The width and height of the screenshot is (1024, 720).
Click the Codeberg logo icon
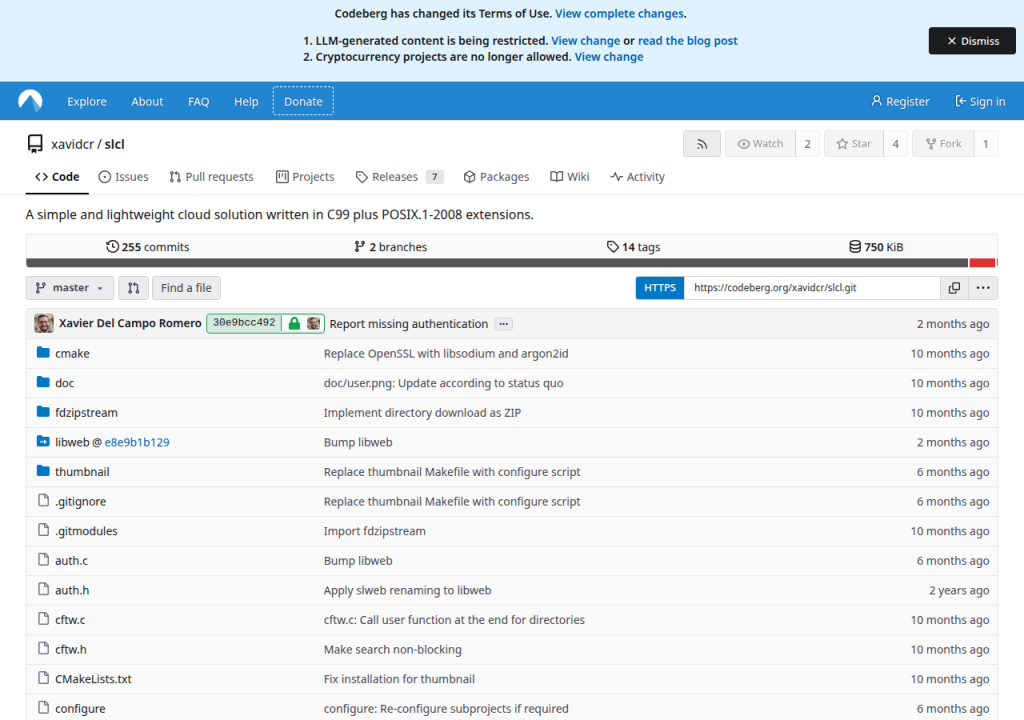click(30, 101)
